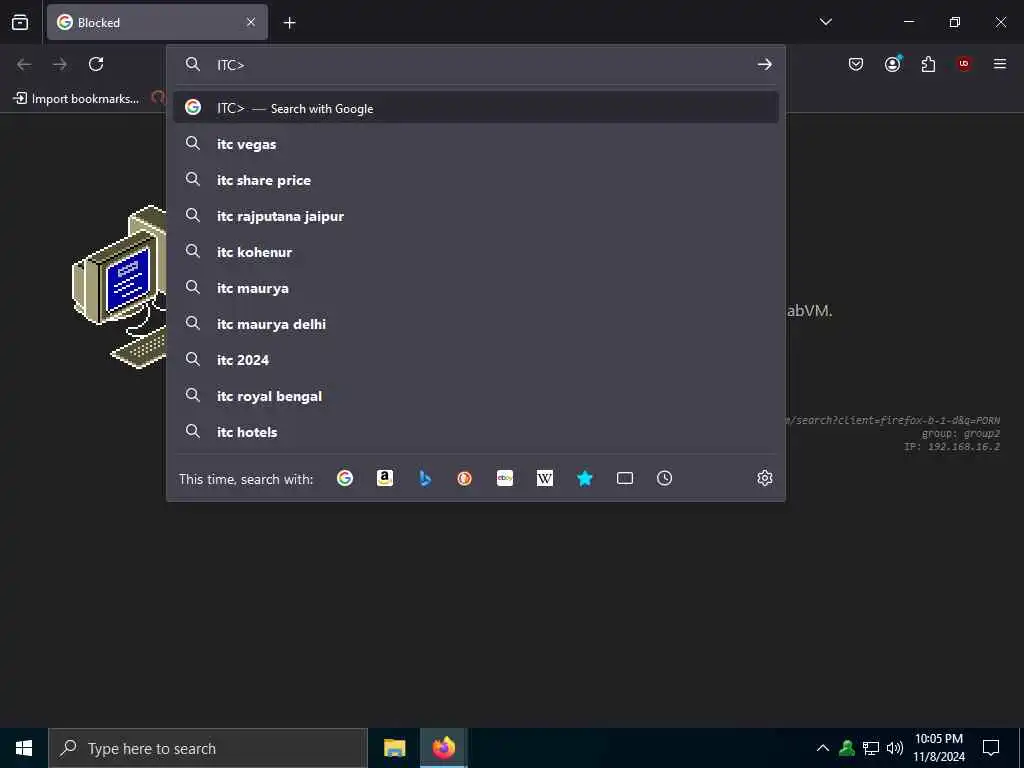The height and width of the screenshot is (768, 1024).
Task: Click the Go arrow in address bar
Action: point(764,64)
